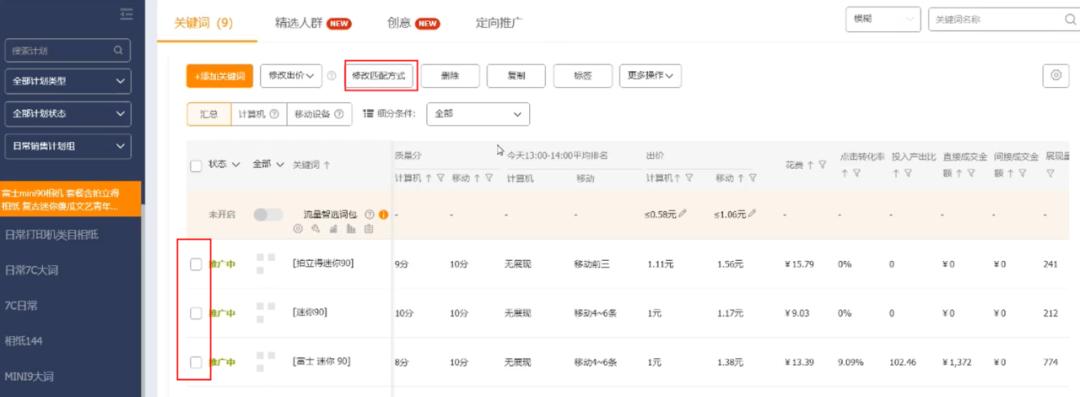The image size is (1080, 397).
Task: Select the 汇总 view tab
Action: click(x=209, y=114)
